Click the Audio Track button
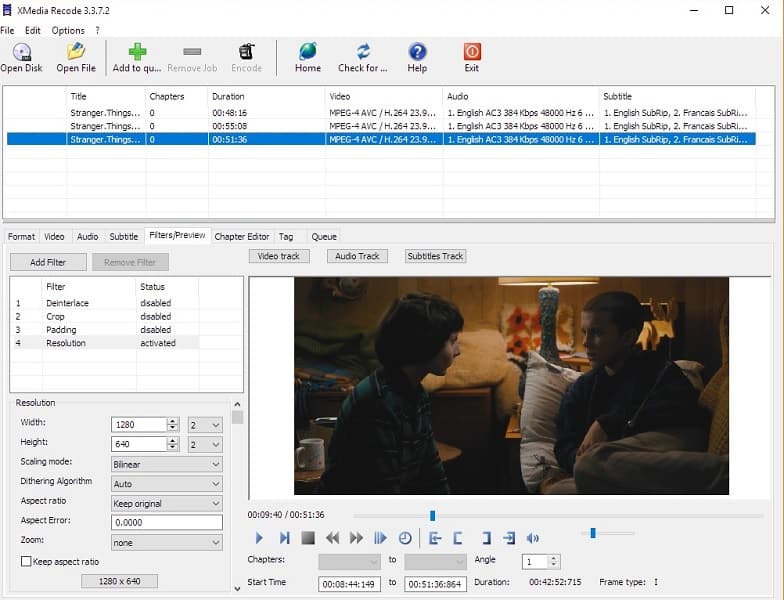This screenshot has width=784, height=600. pyautogui.click(x=357, y=256)
